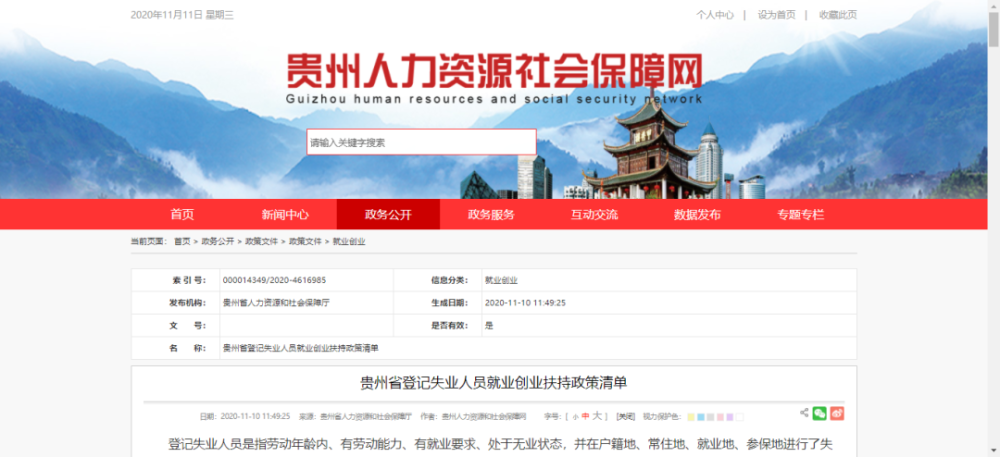This screenshot has width=1000, height=457.
Task: Select the blue eye-protection color
Action: (x=700, y=417)
